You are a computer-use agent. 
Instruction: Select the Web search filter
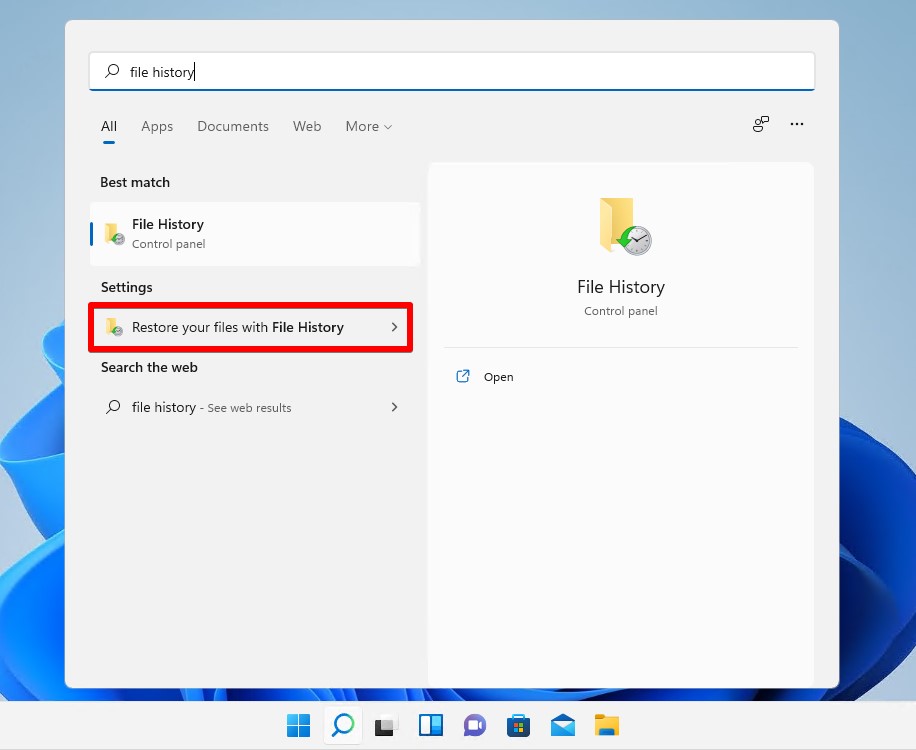click(307, 126)
